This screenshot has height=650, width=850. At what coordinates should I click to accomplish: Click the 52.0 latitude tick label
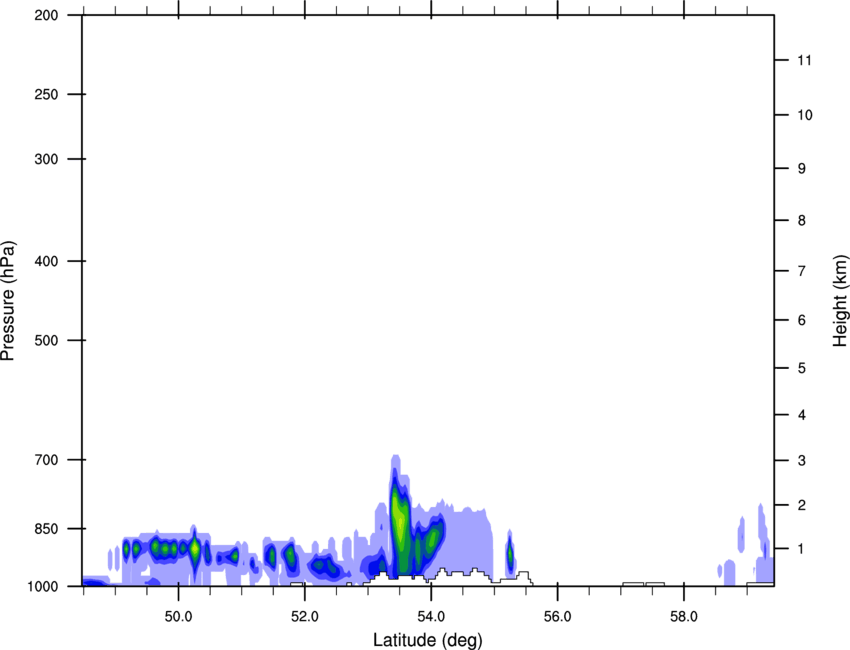tap(305, 617)
